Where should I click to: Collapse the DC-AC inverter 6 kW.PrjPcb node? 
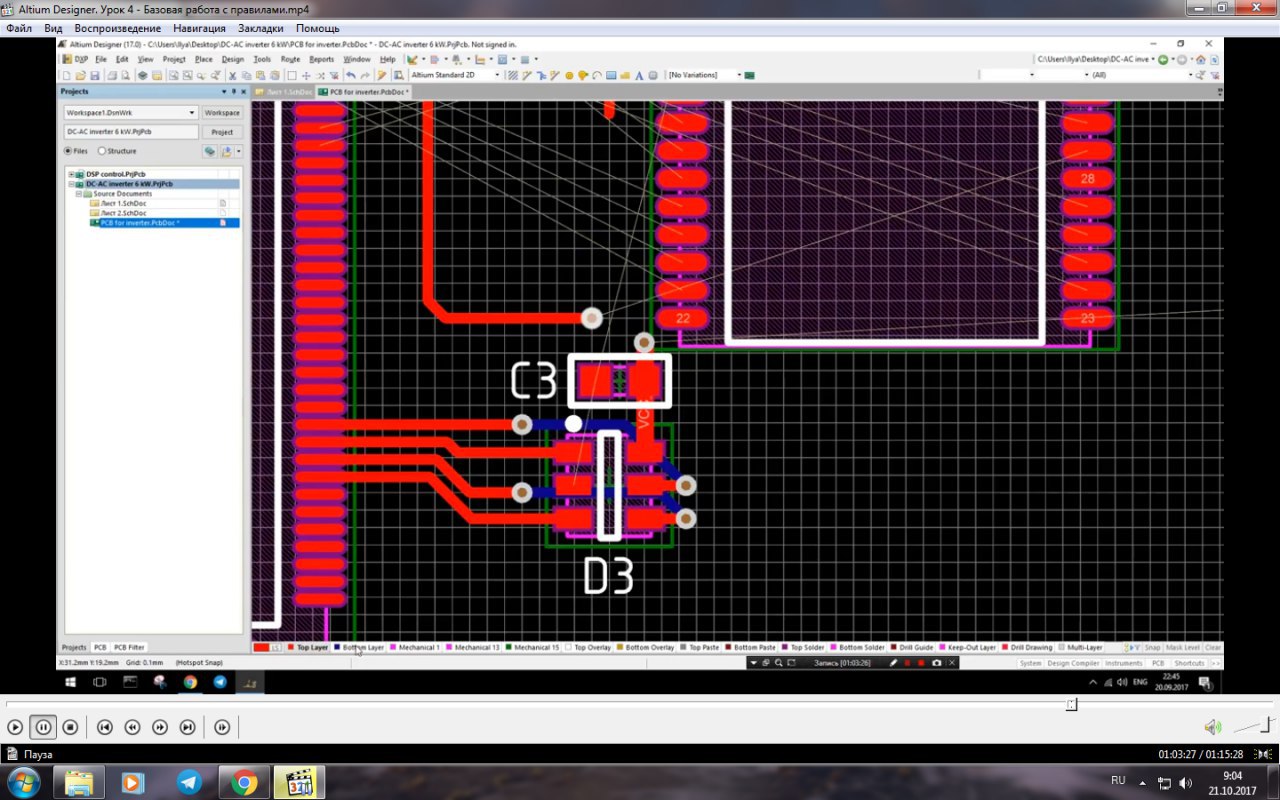71,184
